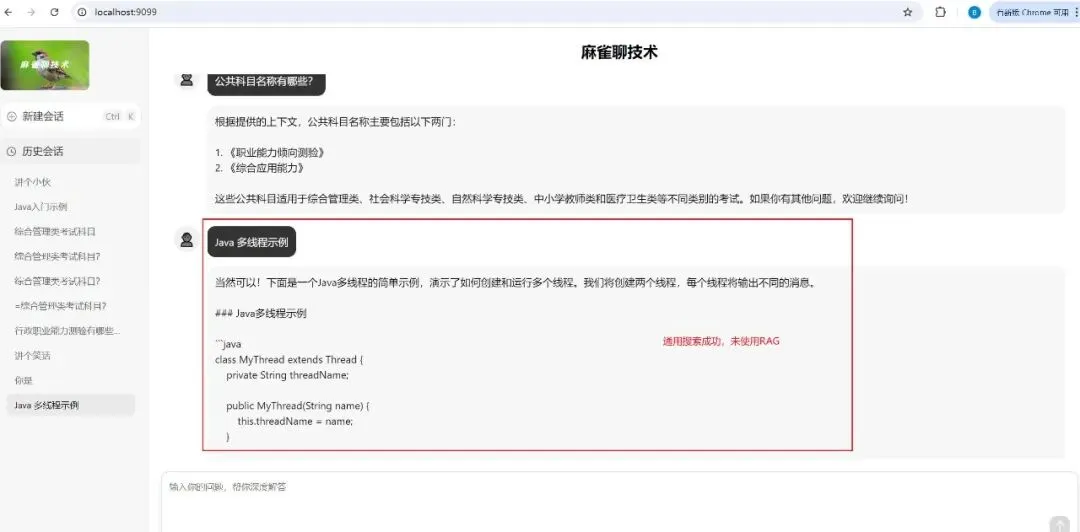
Task: Click the 有新版 Chrome 可用 update button
Action: tap(1033, 12)
